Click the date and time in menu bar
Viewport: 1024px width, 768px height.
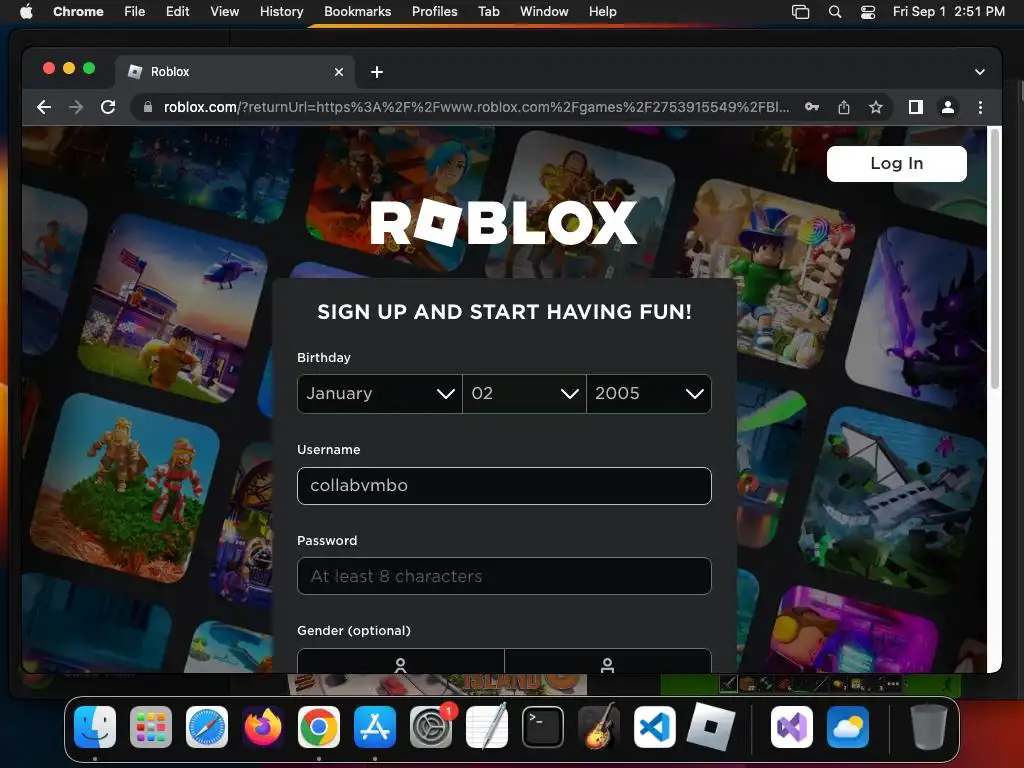[948, 11]
